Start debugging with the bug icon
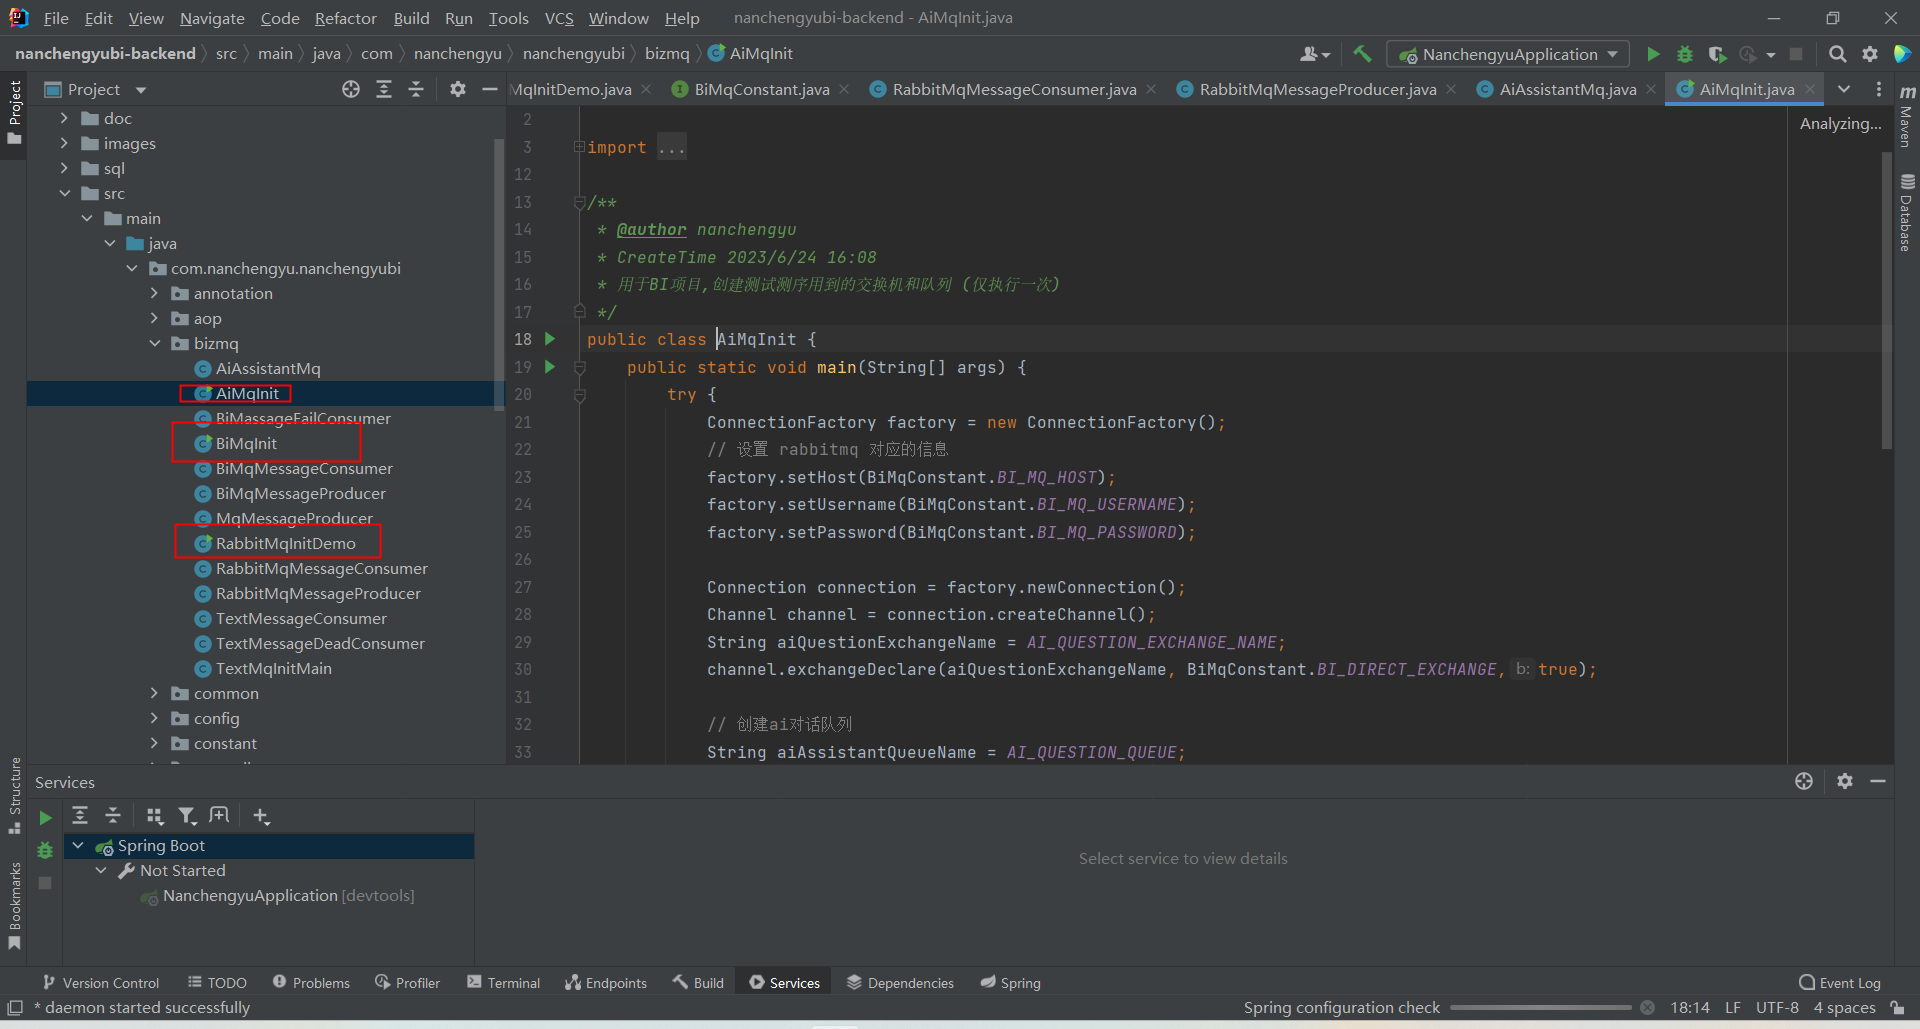The width and height of the screenshot is (1920, 1029). (1685, 54)
